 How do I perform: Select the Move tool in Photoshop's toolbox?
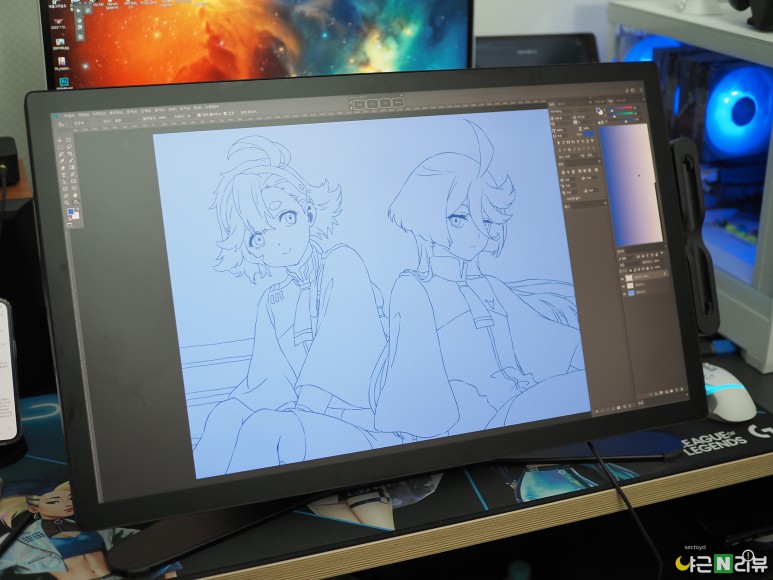(x=59, y=141)
